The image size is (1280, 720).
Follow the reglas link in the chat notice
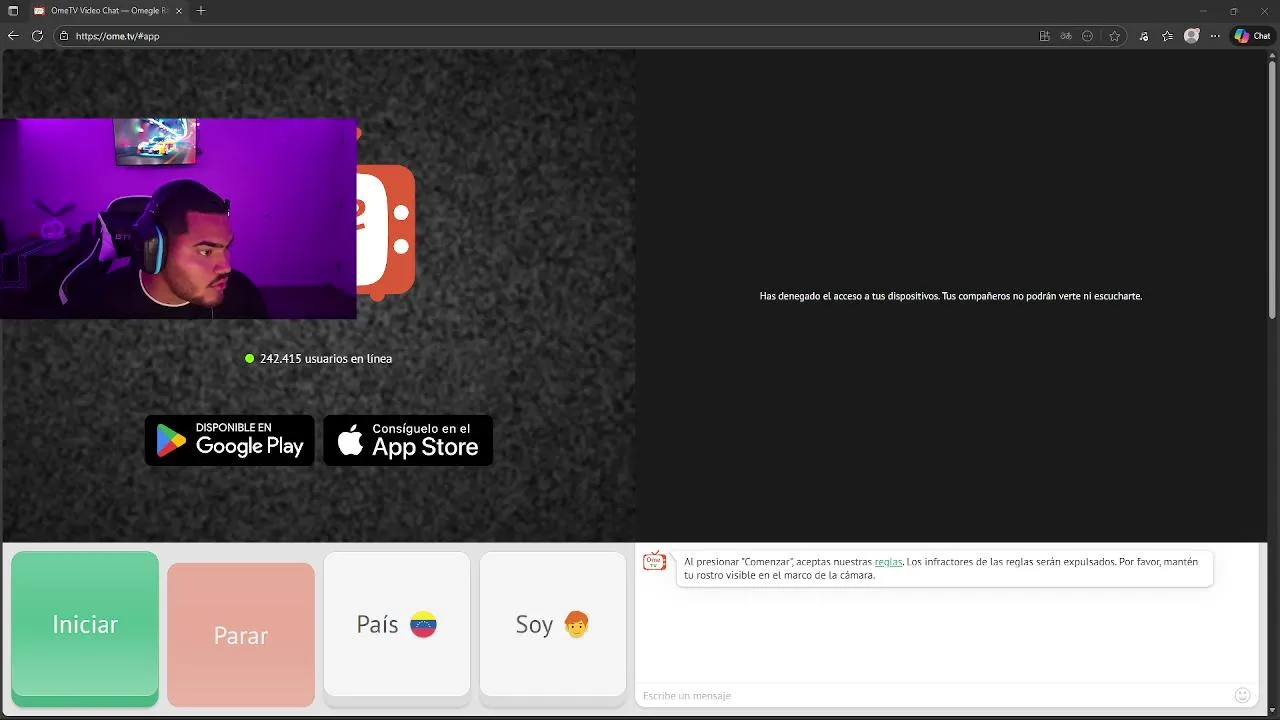[888, 562]
